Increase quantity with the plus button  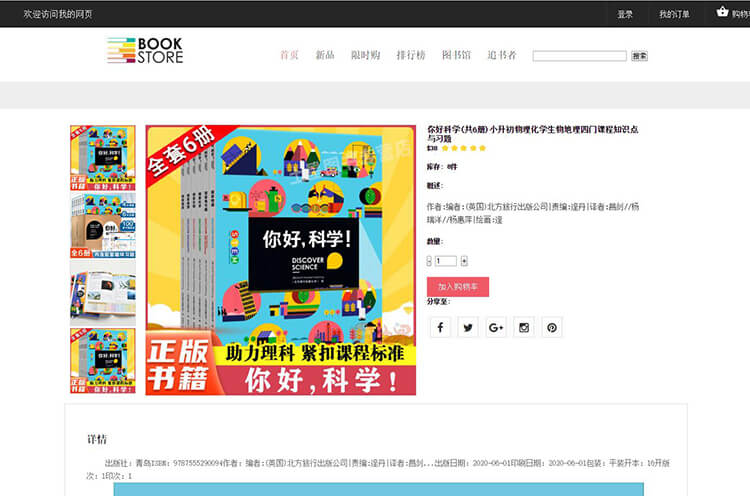coord(464,261)
